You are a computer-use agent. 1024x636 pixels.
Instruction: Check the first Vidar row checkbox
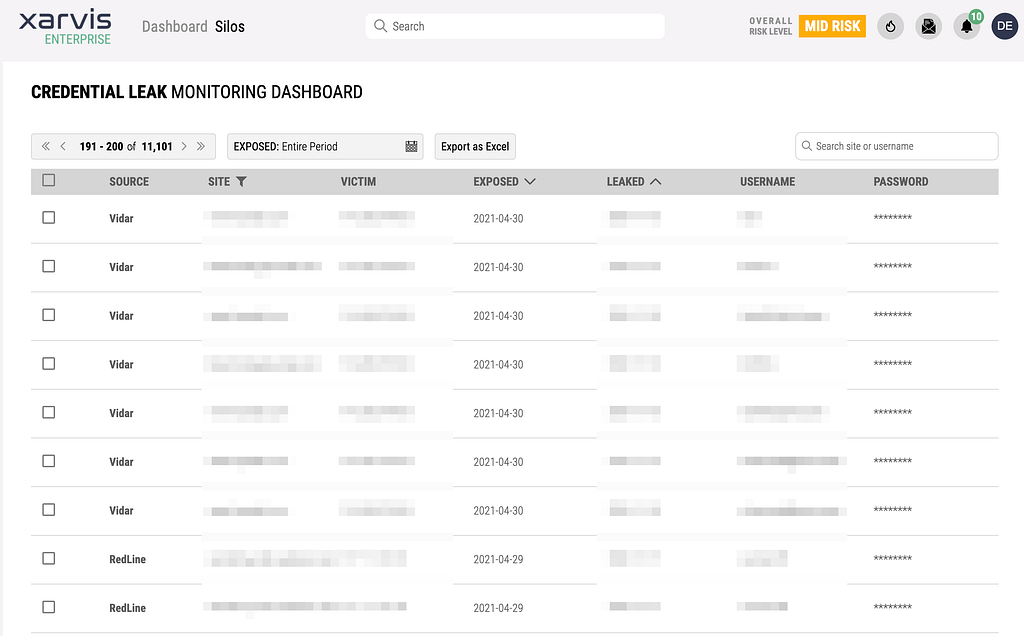(x=48, y=217)
